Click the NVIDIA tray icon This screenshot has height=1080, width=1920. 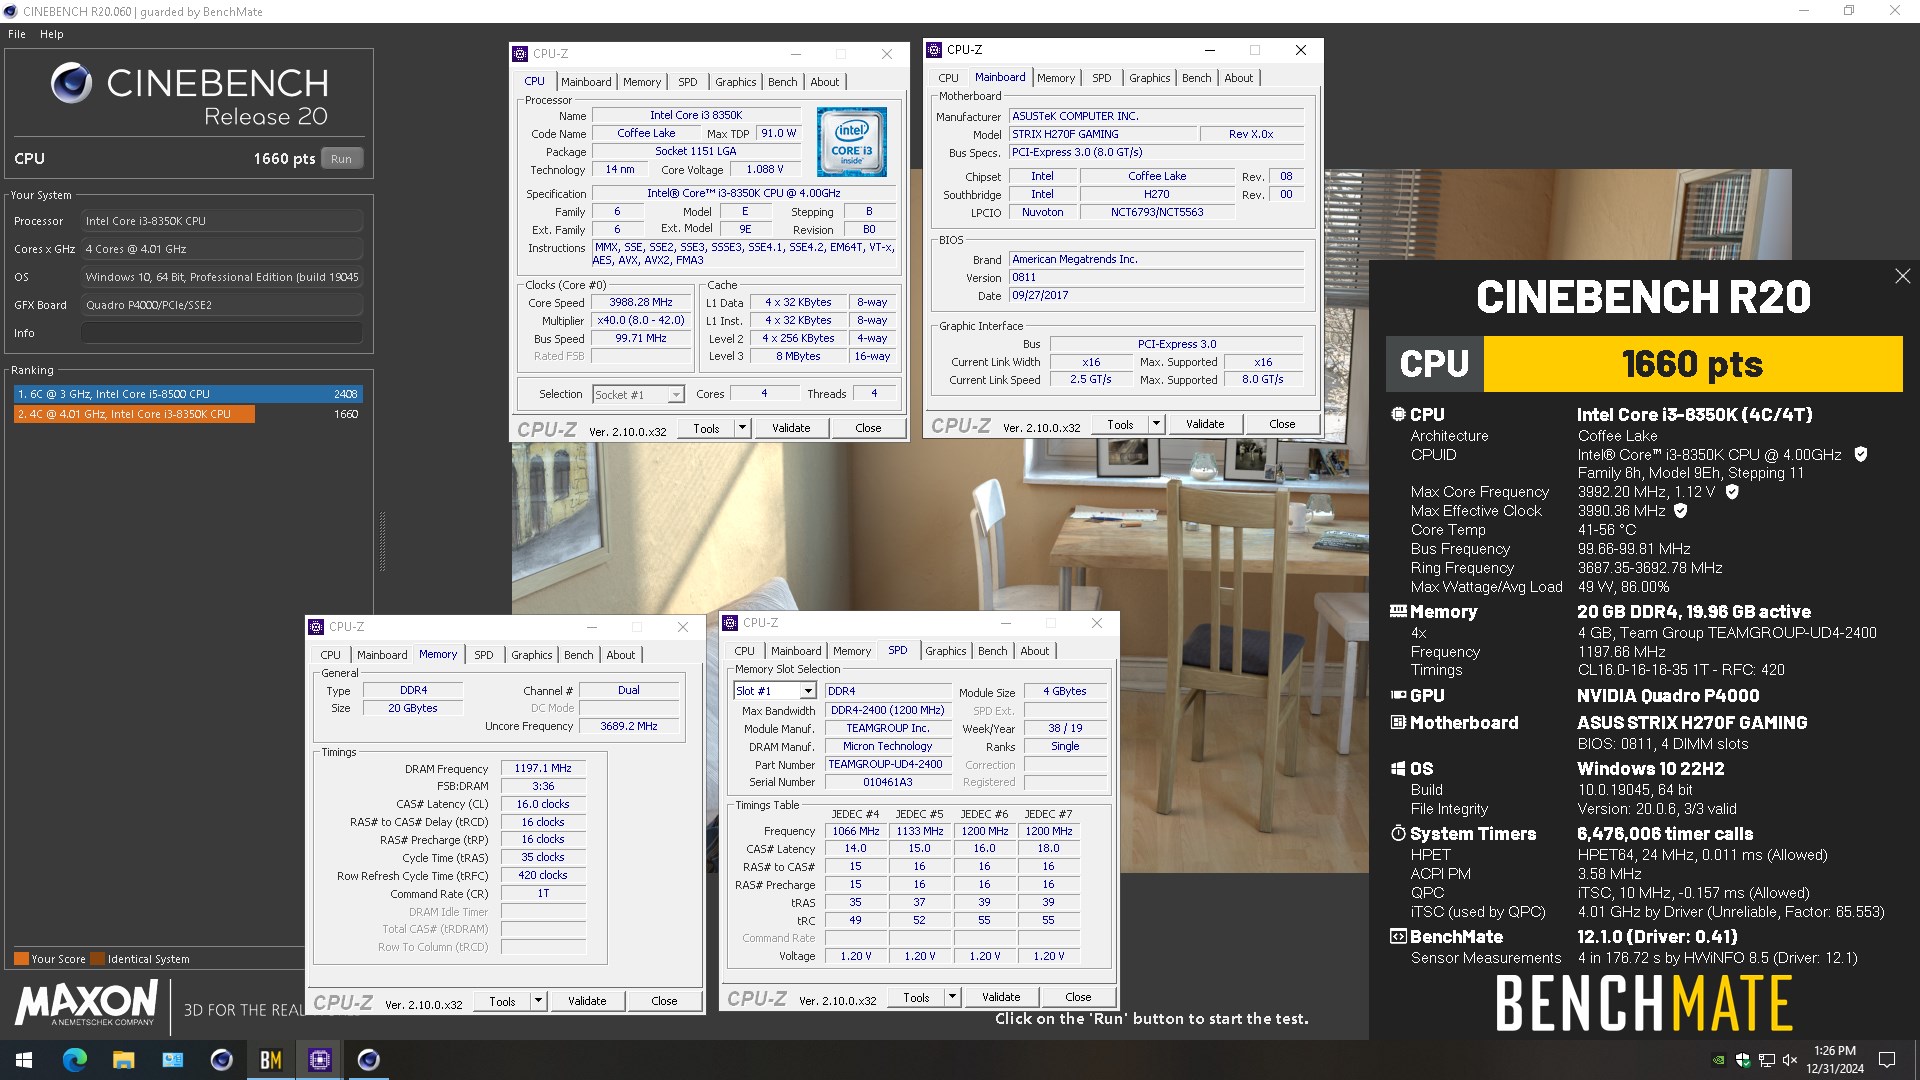pos(1719,1060)
